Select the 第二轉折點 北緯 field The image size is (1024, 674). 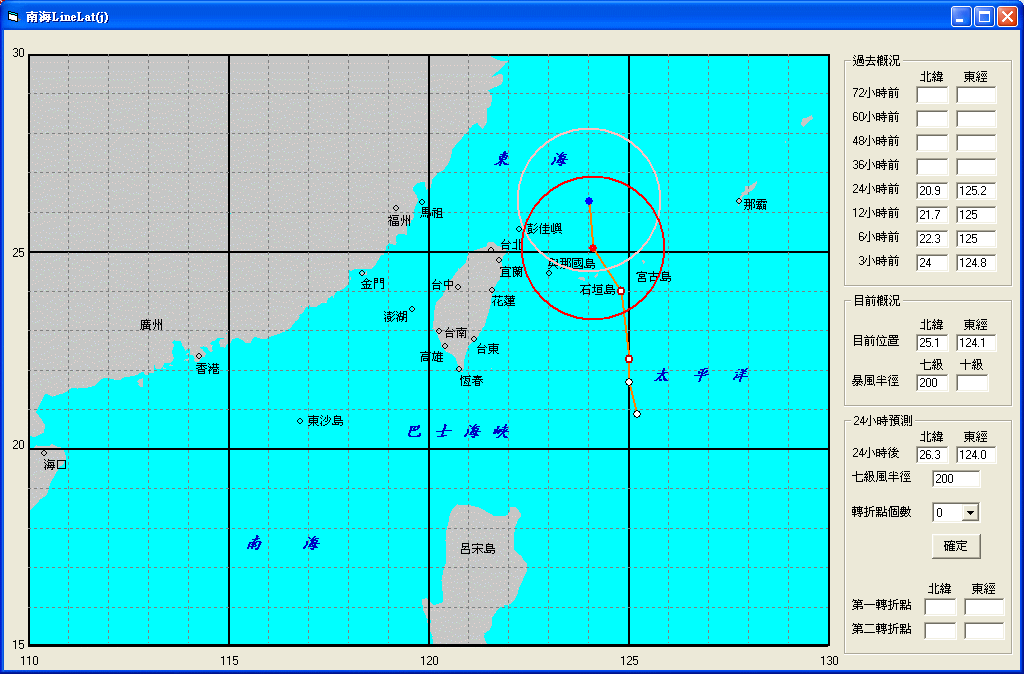click(940, 631)
